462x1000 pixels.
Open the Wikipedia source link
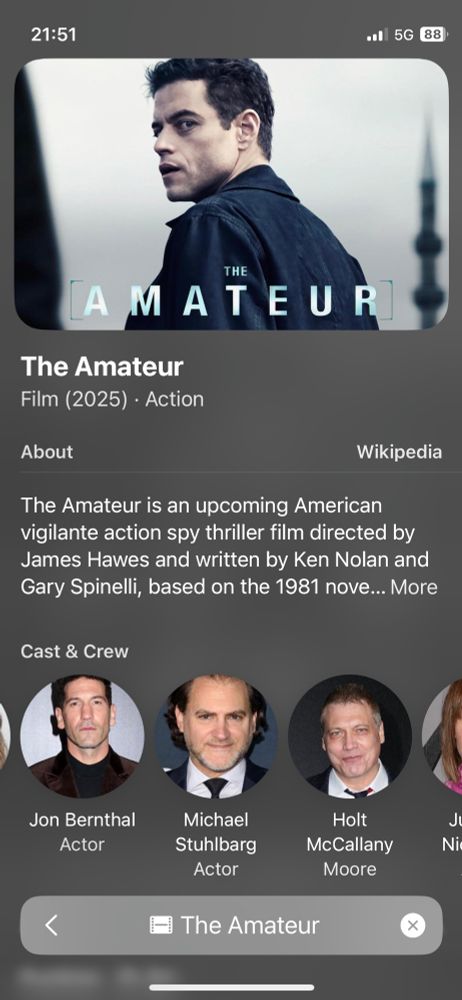coord(399,452)
